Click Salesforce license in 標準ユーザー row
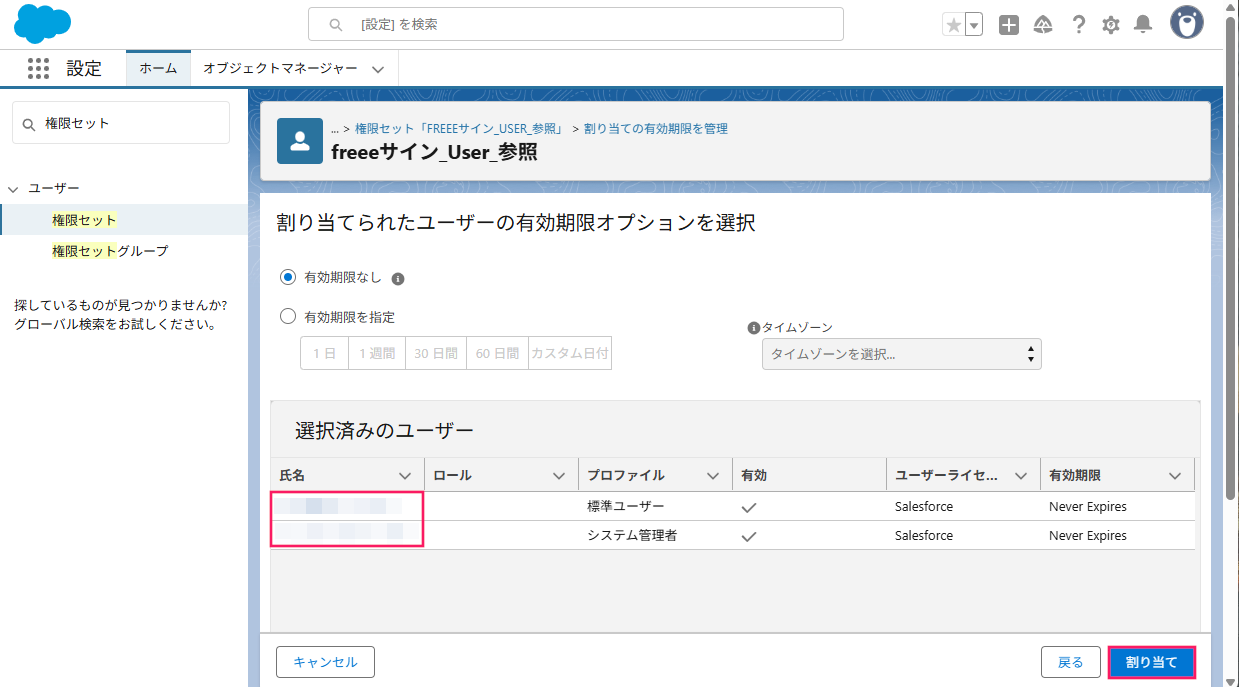The image size is (1239, 687). click(x=924, y=507)
